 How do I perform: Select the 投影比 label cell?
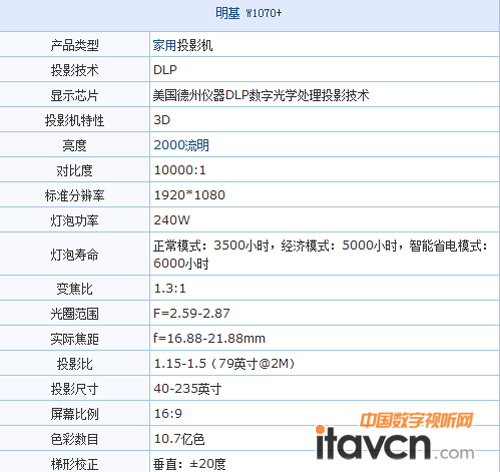coord(74,363)
